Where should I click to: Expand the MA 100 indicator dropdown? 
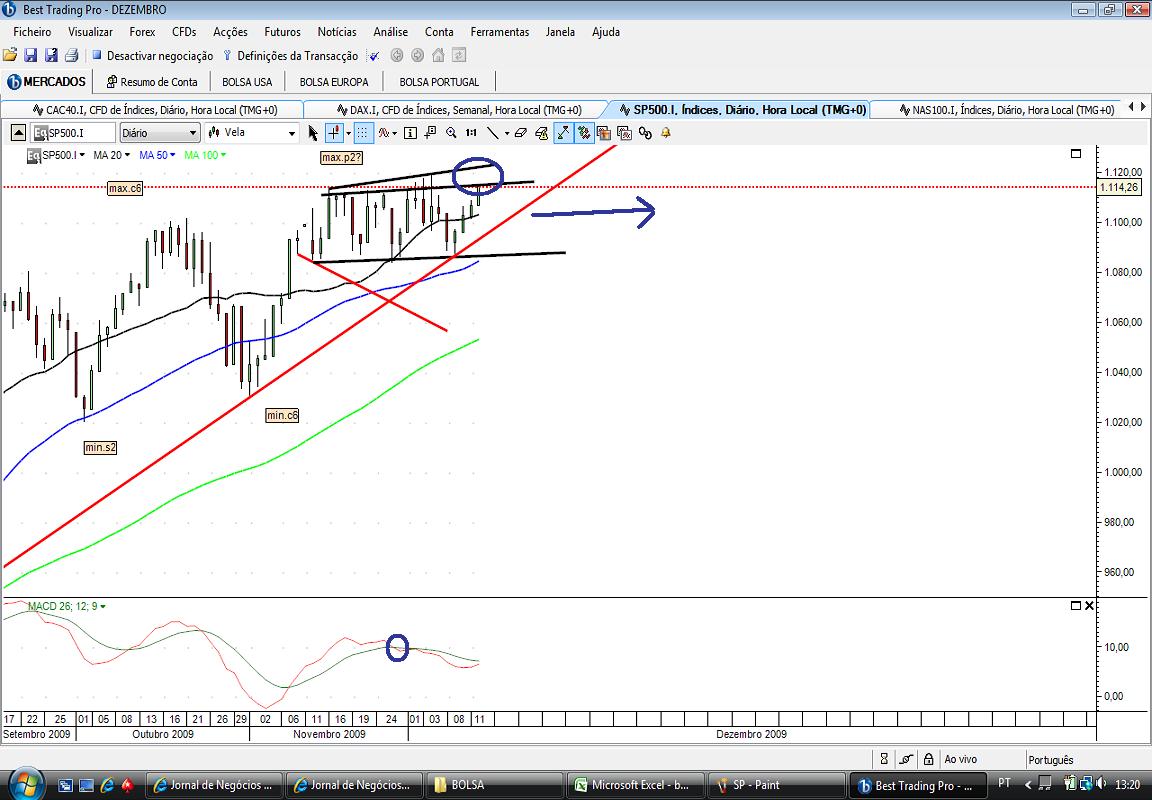point(223,155)
